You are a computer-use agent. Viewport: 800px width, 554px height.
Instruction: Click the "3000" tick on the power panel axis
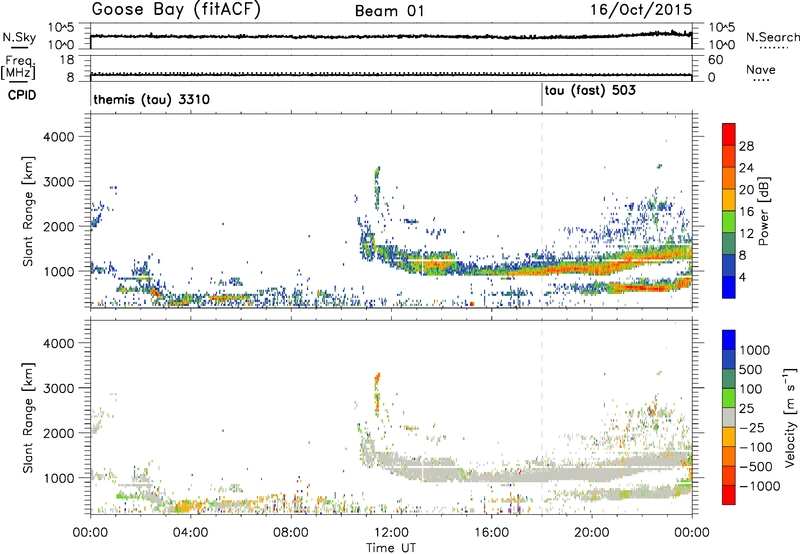(58, 182)
